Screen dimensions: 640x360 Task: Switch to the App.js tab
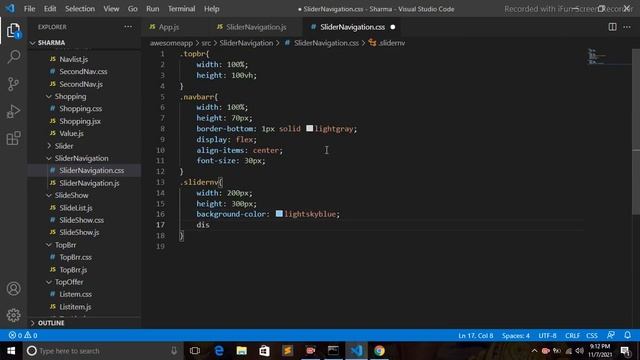(x=169, y=27)
